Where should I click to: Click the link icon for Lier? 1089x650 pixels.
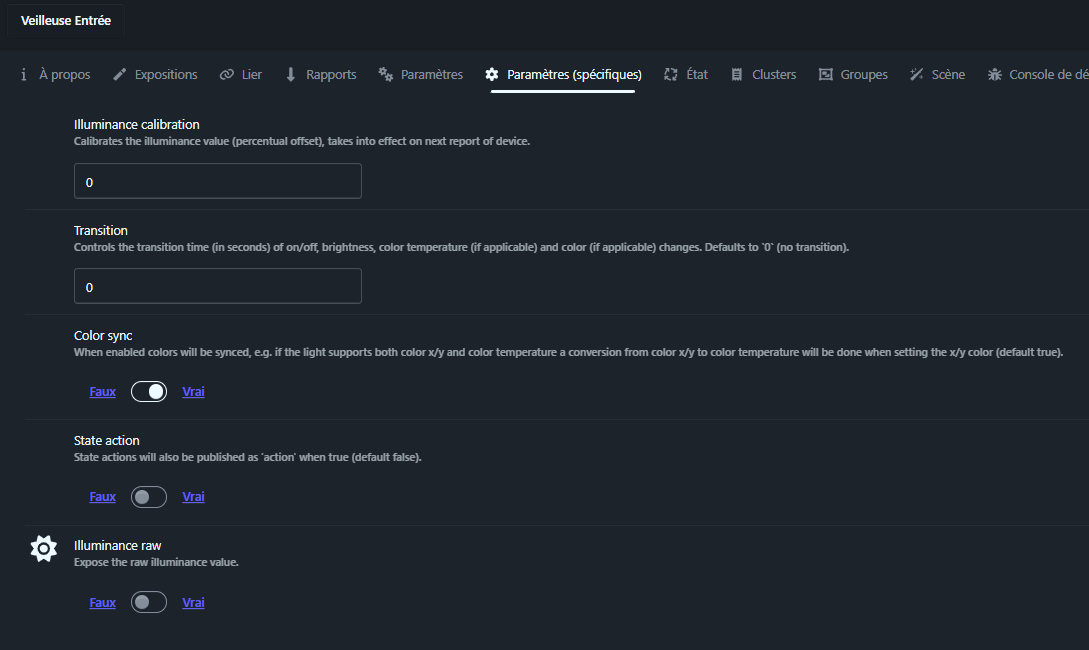pyautogui.click(x=227, y=75)
